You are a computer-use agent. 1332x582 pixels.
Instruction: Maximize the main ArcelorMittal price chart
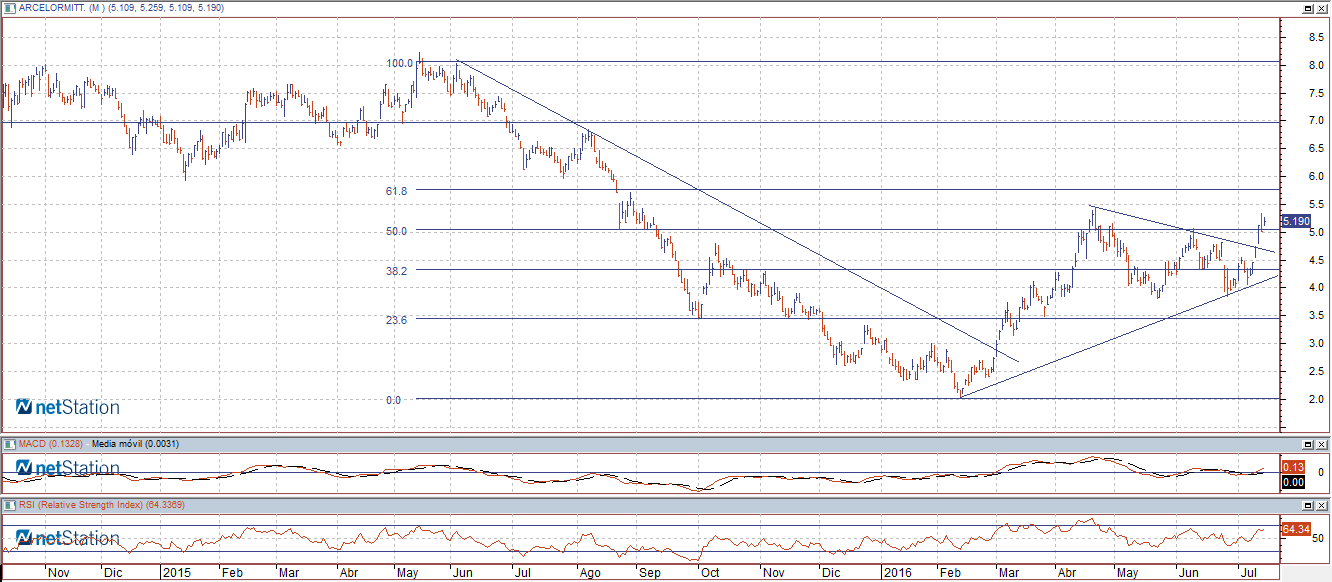point(1307,8)
